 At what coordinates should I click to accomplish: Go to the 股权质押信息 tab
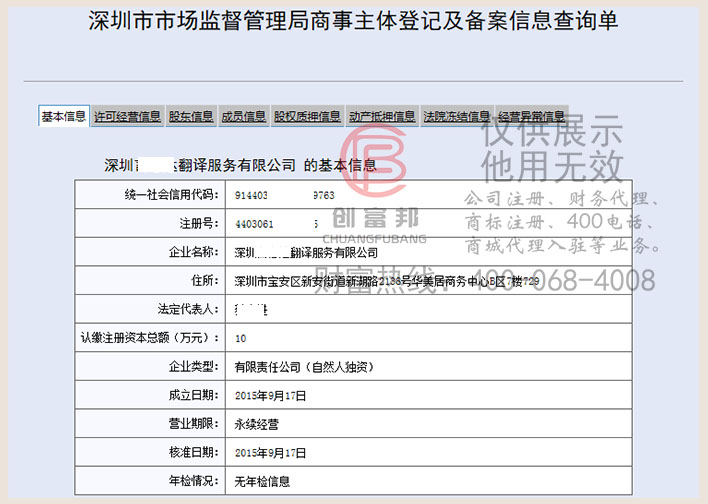pyautogui.click(x=307, y=117)
